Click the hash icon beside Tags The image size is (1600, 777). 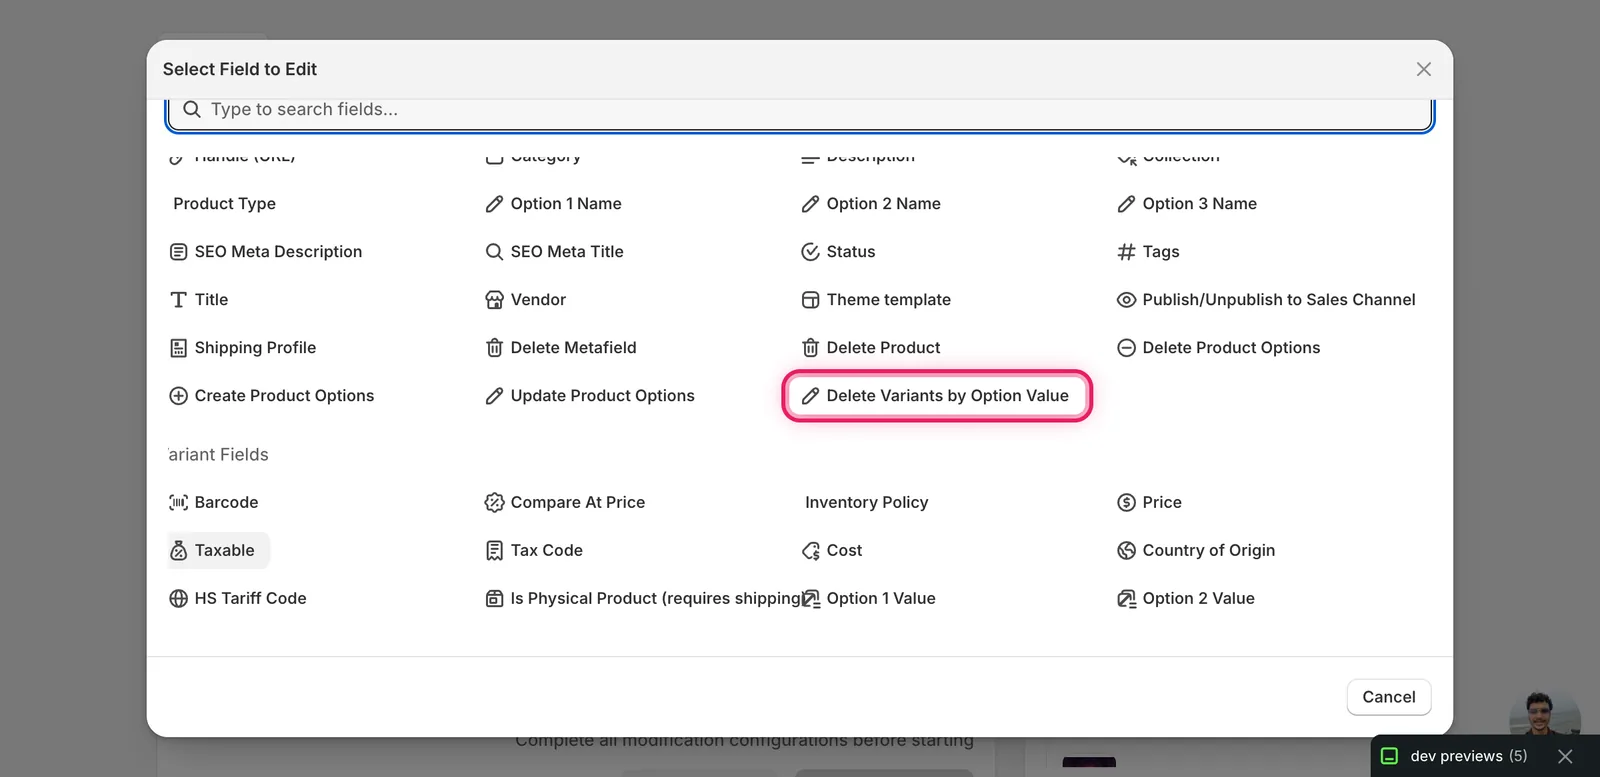1126,252
